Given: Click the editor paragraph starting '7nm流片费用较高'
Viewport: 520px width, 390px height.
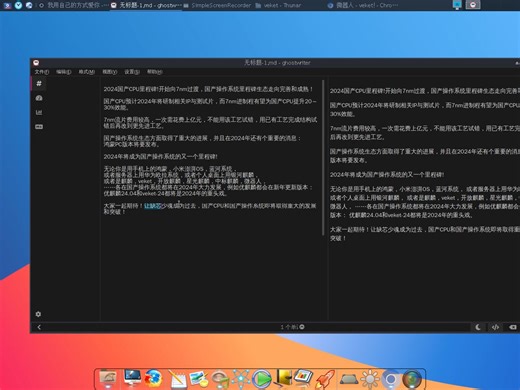Looking at the screenshot, I should pyautogui.click(x=210, y=123).
